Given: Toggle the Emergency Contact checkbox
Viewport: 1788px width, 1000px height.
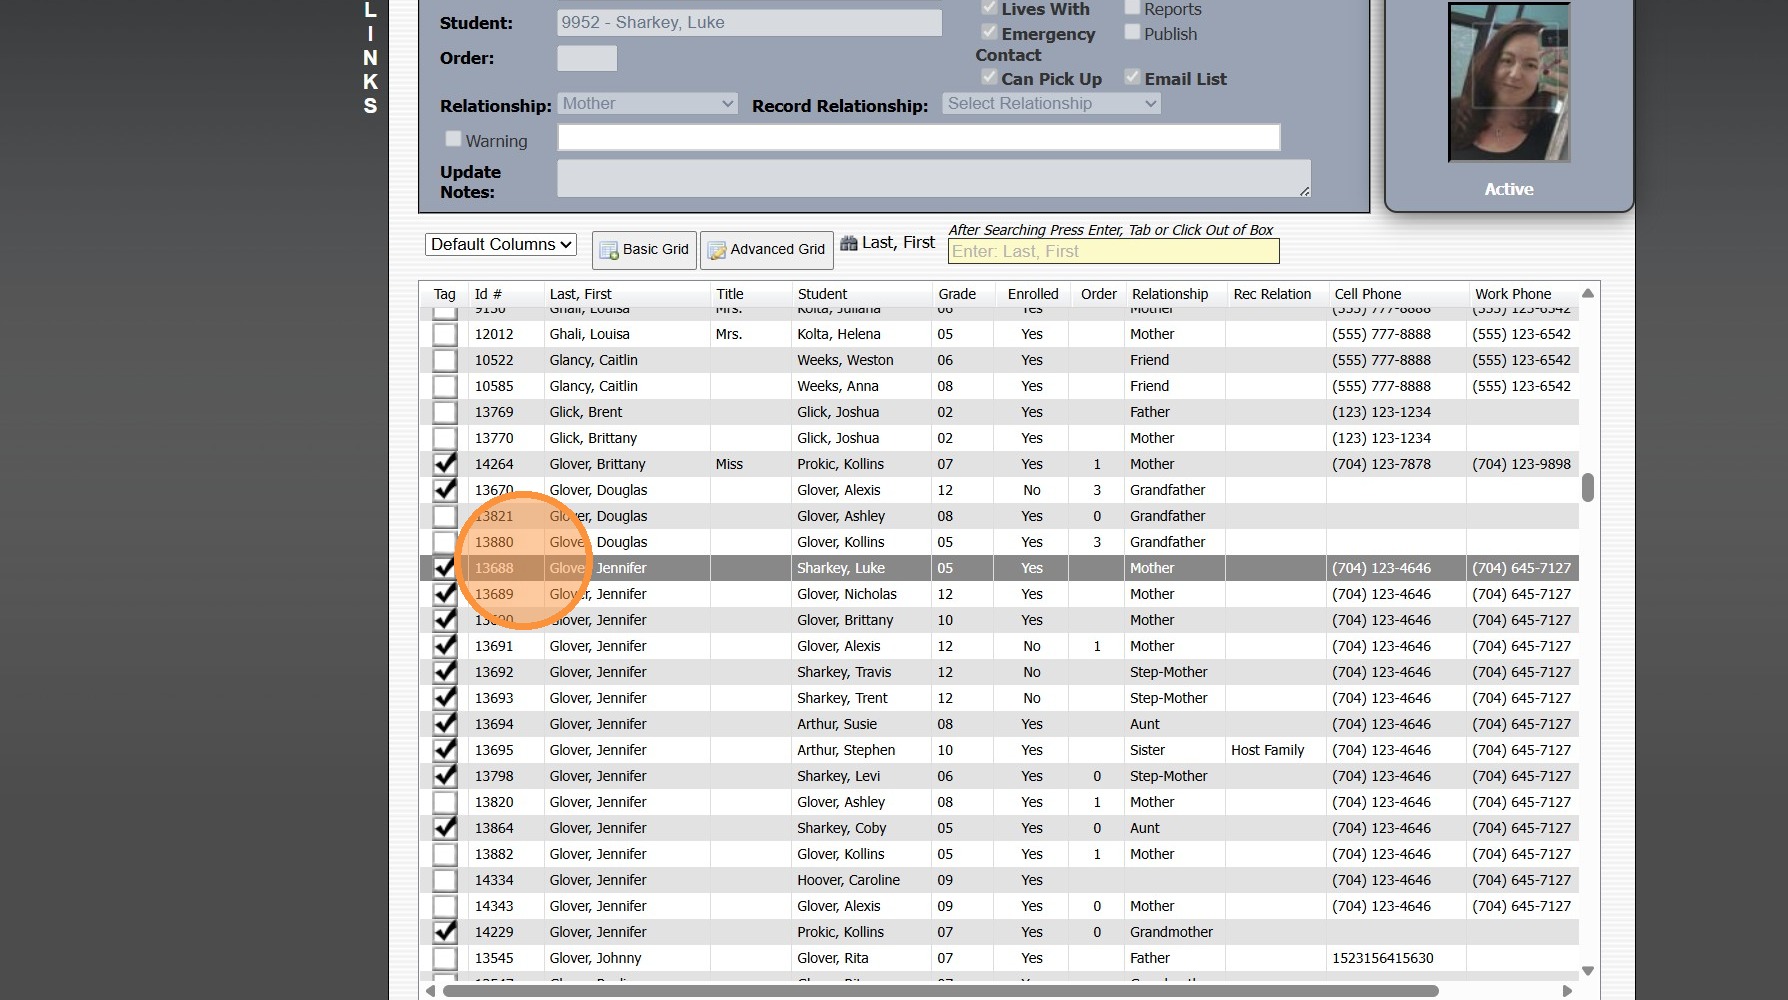Looking at the screenshot, I should click(989, 33).
